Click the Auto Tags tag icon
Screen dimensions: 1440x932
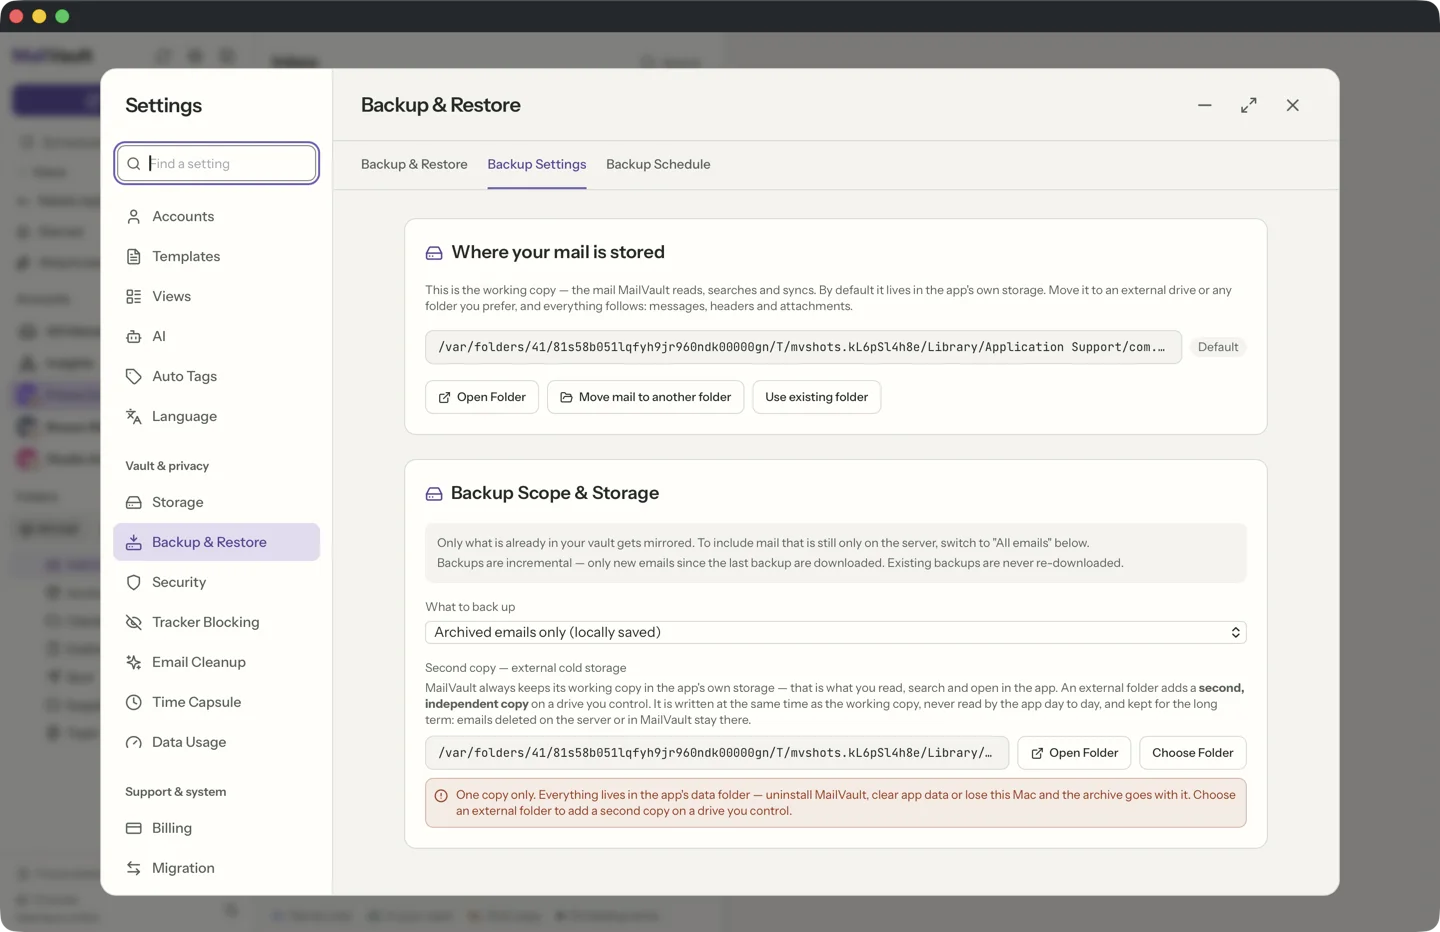coord(134,376)
